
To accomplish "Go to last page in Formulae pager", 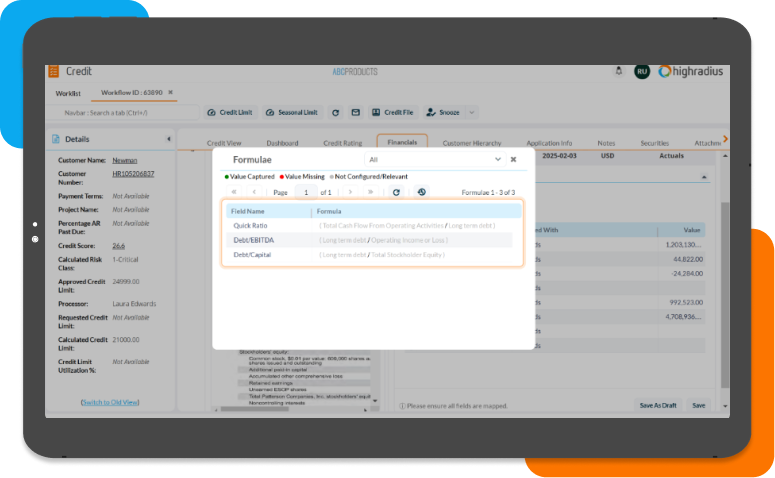I will (x=370, y=192).
